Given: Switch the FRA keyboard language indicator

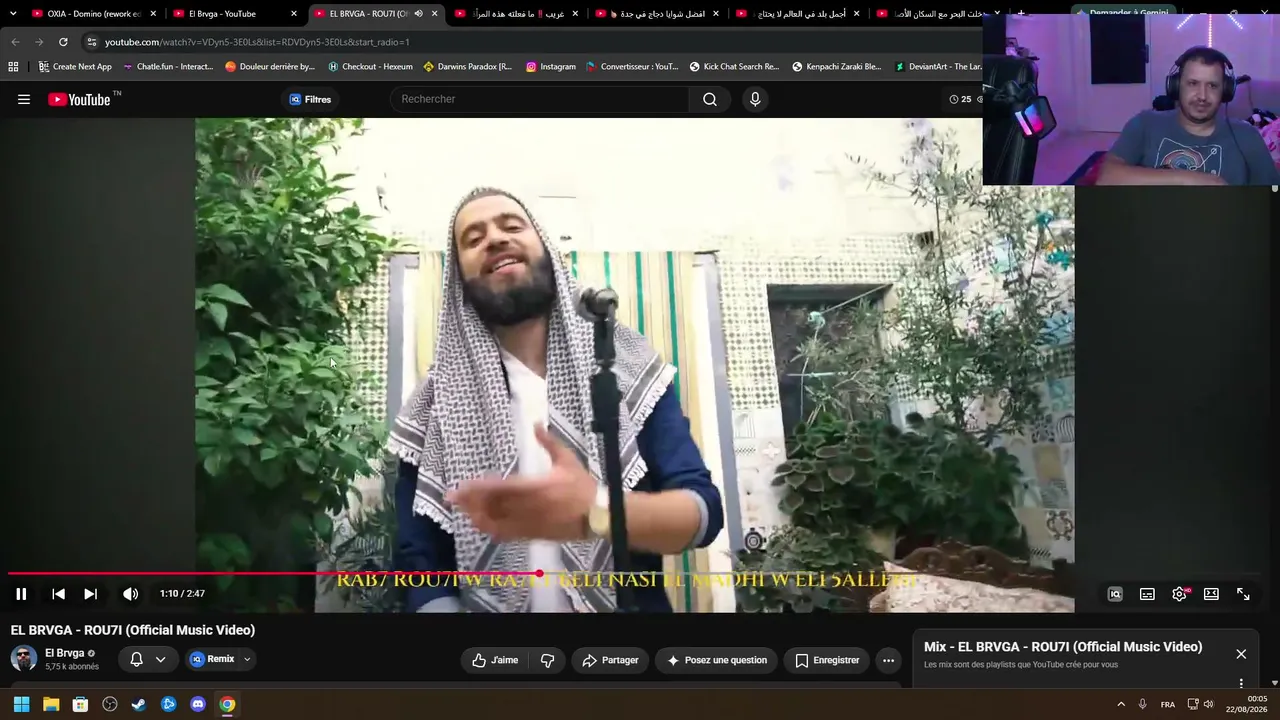Looking at the screenshot, I should coord(1168,704).
